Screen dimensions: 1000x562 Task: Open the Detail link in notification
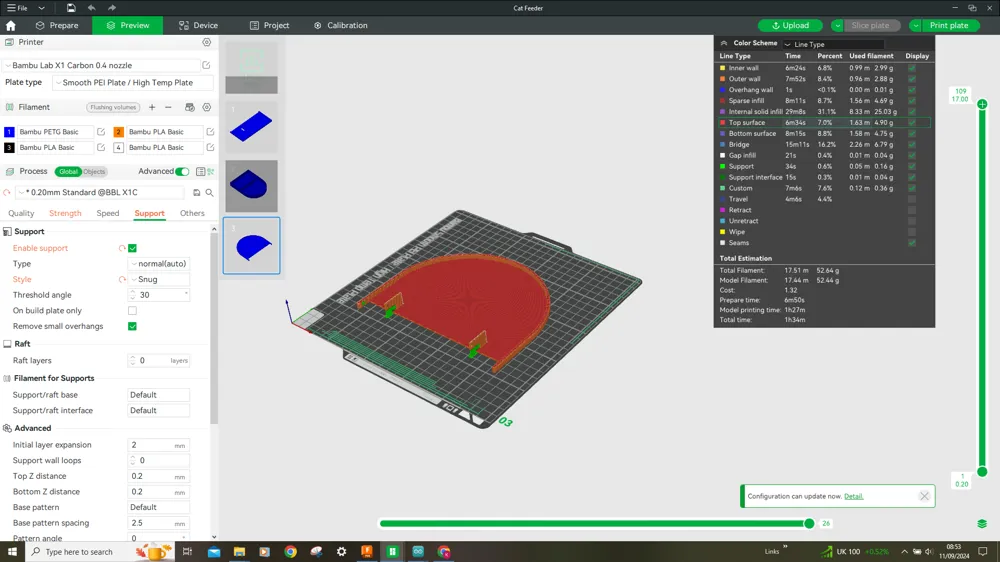click(853, 496)
